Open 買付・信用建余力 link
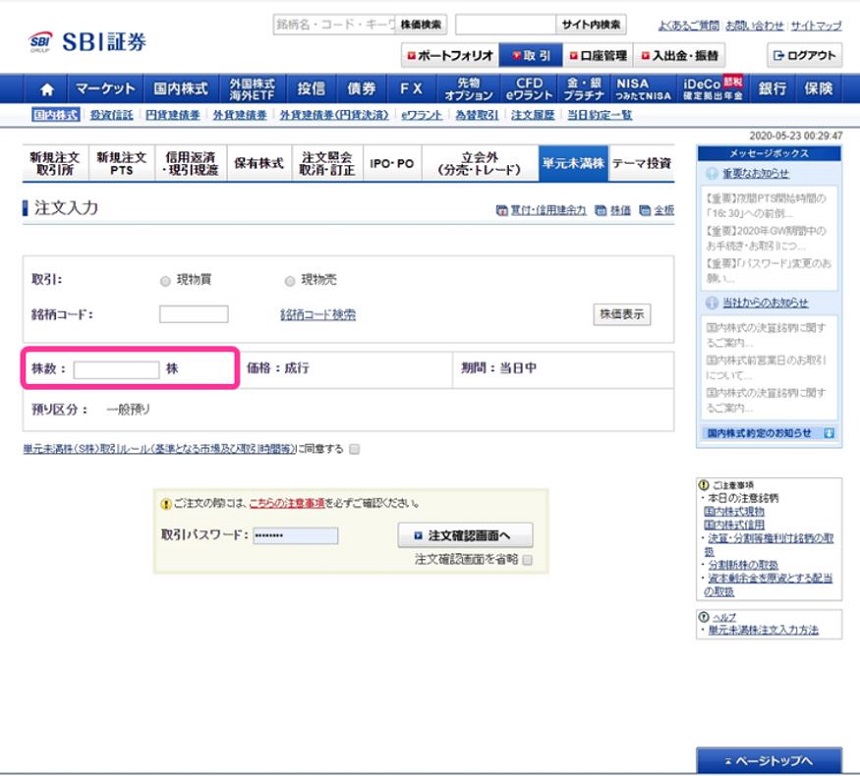860x776 pixels. pyautogui.click(x=541, y=210)
